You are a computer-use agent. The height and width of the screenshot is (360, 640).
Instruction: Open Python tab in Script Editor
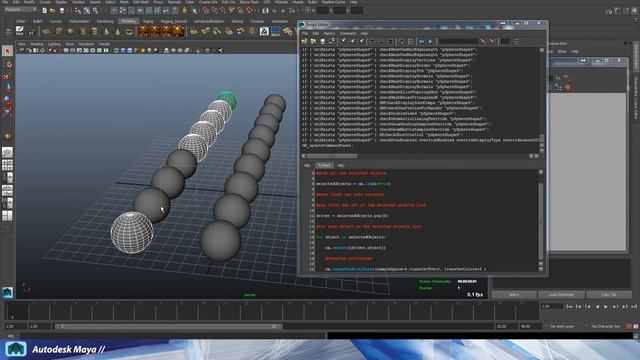(324, 165)
